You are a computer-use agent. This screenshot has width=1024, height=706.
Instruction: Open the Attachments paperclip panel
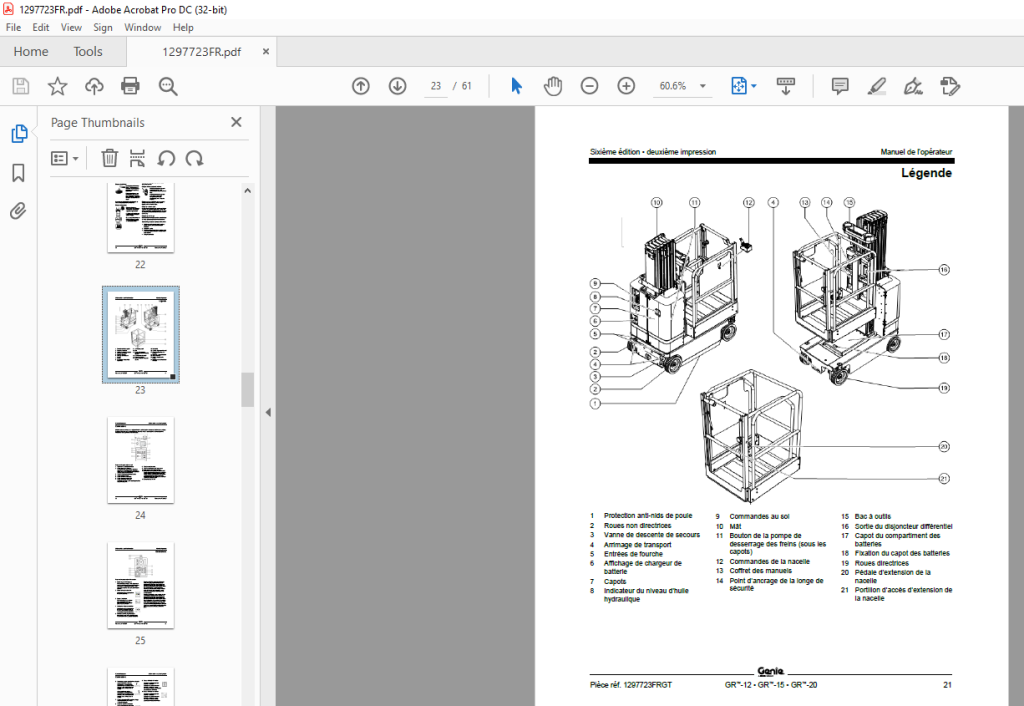tap(18, 211)
